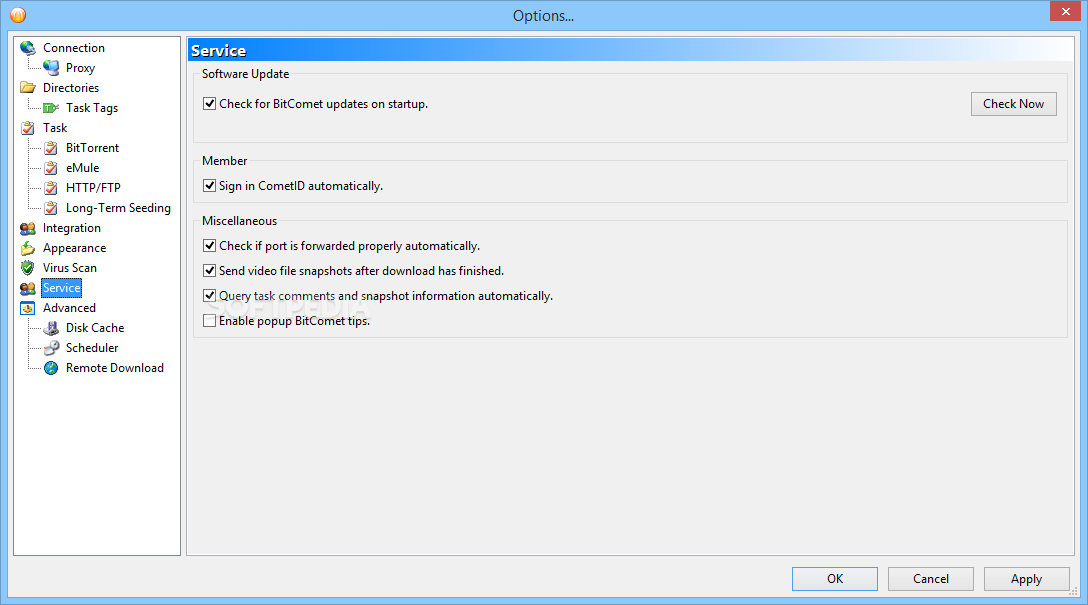Click the Connection globe icon
Image resolution: width=1088 pixels, height=605 pixels.
(x=28, y=48)
